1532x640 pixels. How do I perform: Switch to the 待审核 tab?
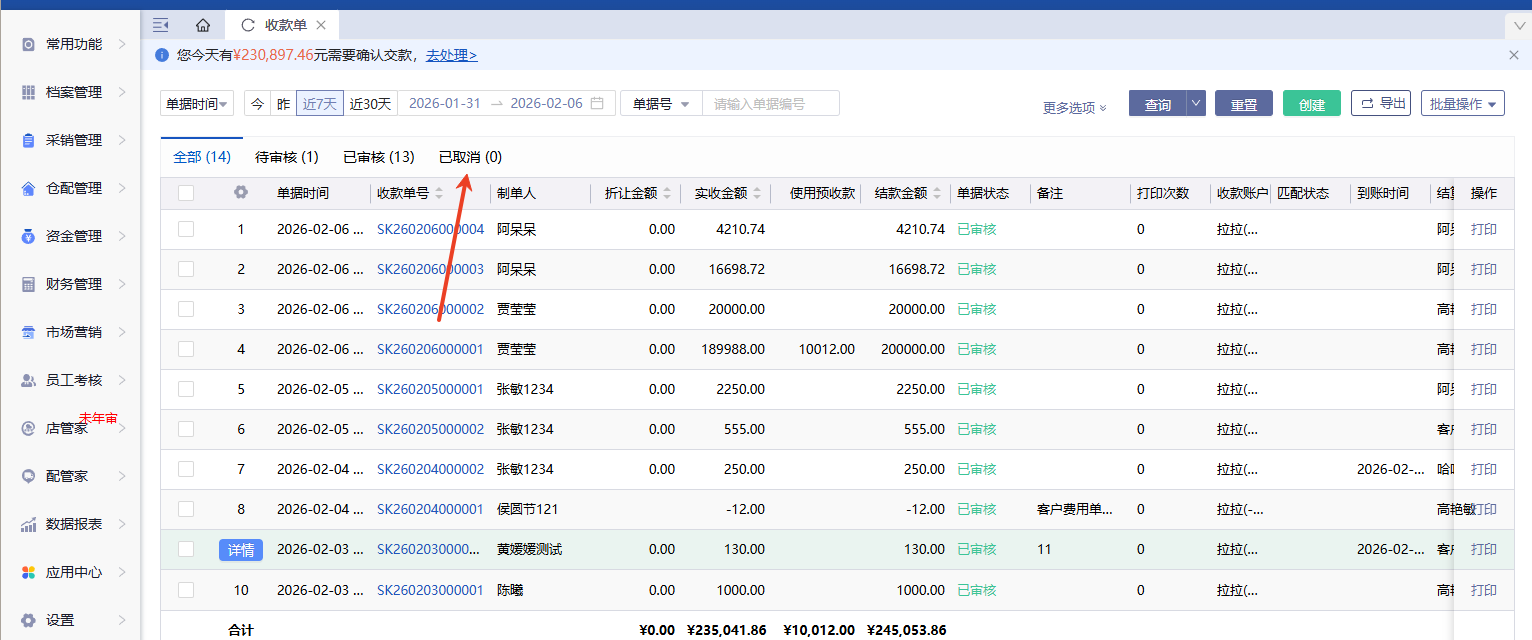click(286, 157)
